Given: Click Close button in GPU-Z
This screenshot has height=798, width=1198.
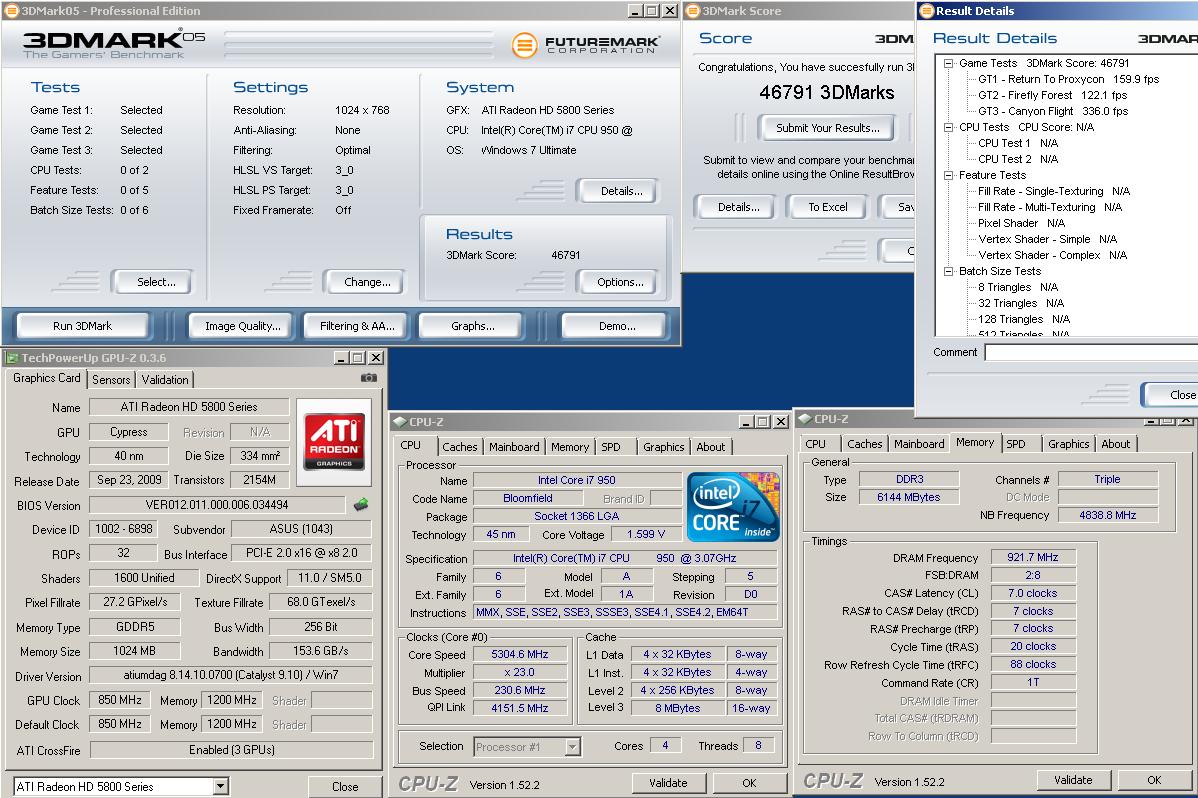Looking at the screenshot, I should 345,786.
